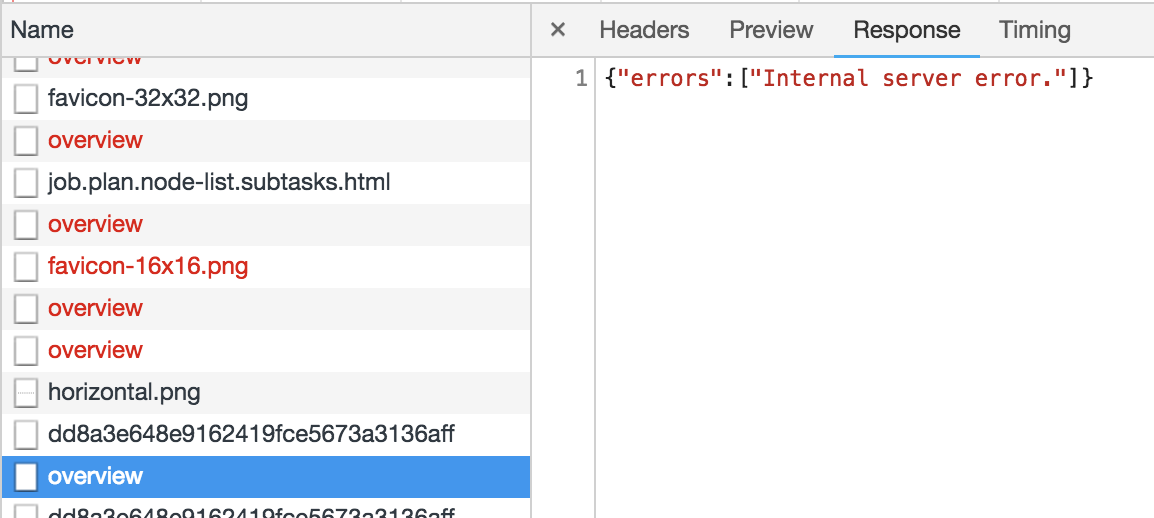Screen dimensions: 1154x518
Task: Click file icon beside favicon-16x16.png
Action: pyautogui.click(x=26, y=267)
